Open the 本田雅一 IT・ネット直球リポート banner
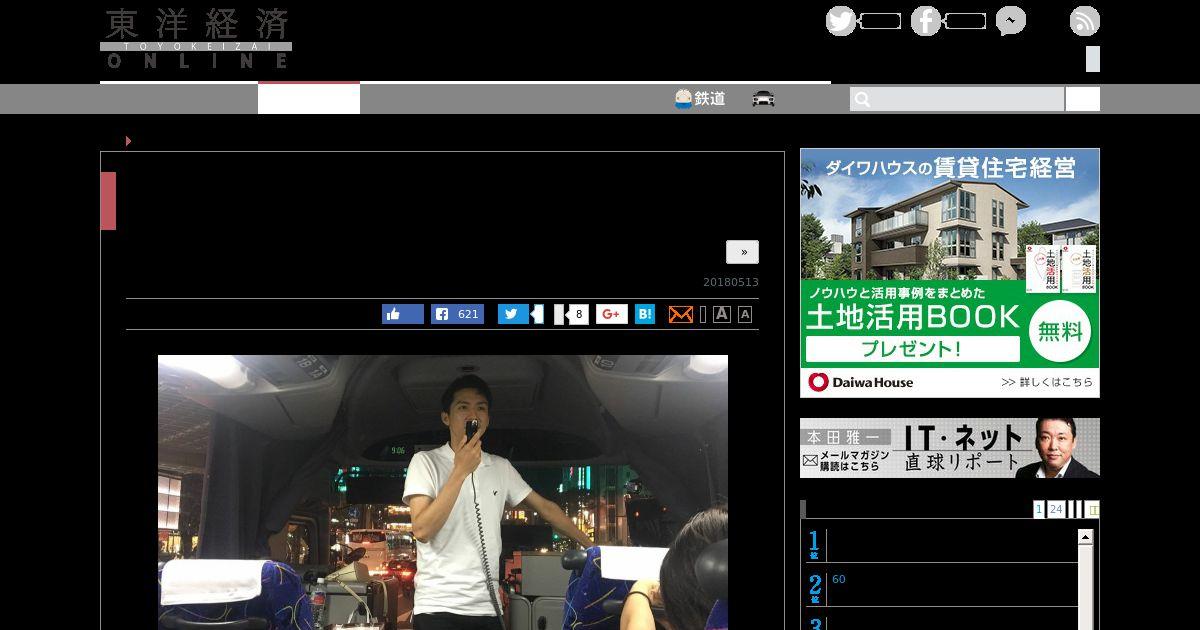Viewport: 1200px width, 630px height. [950, 448]
